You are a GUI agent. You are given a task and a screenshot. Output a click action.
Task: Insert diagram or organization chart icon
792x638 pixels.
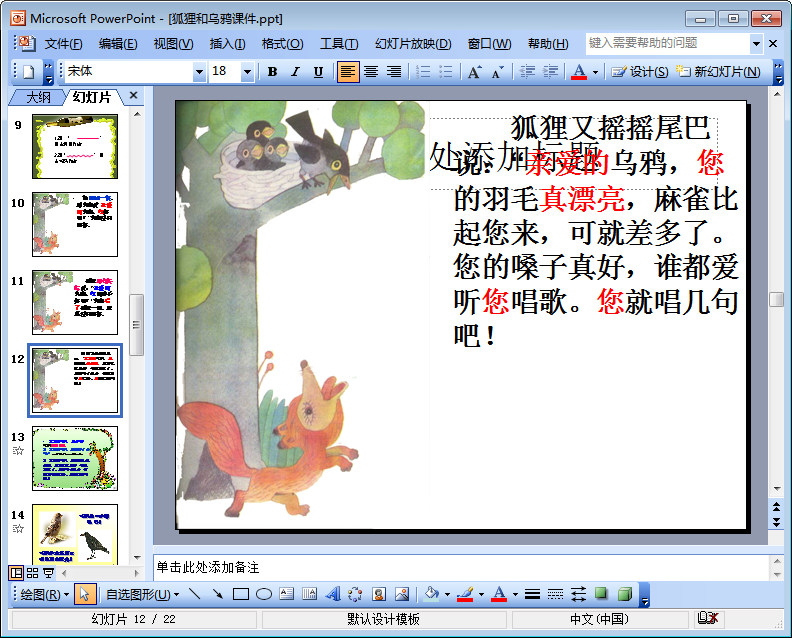coord(355,594)
